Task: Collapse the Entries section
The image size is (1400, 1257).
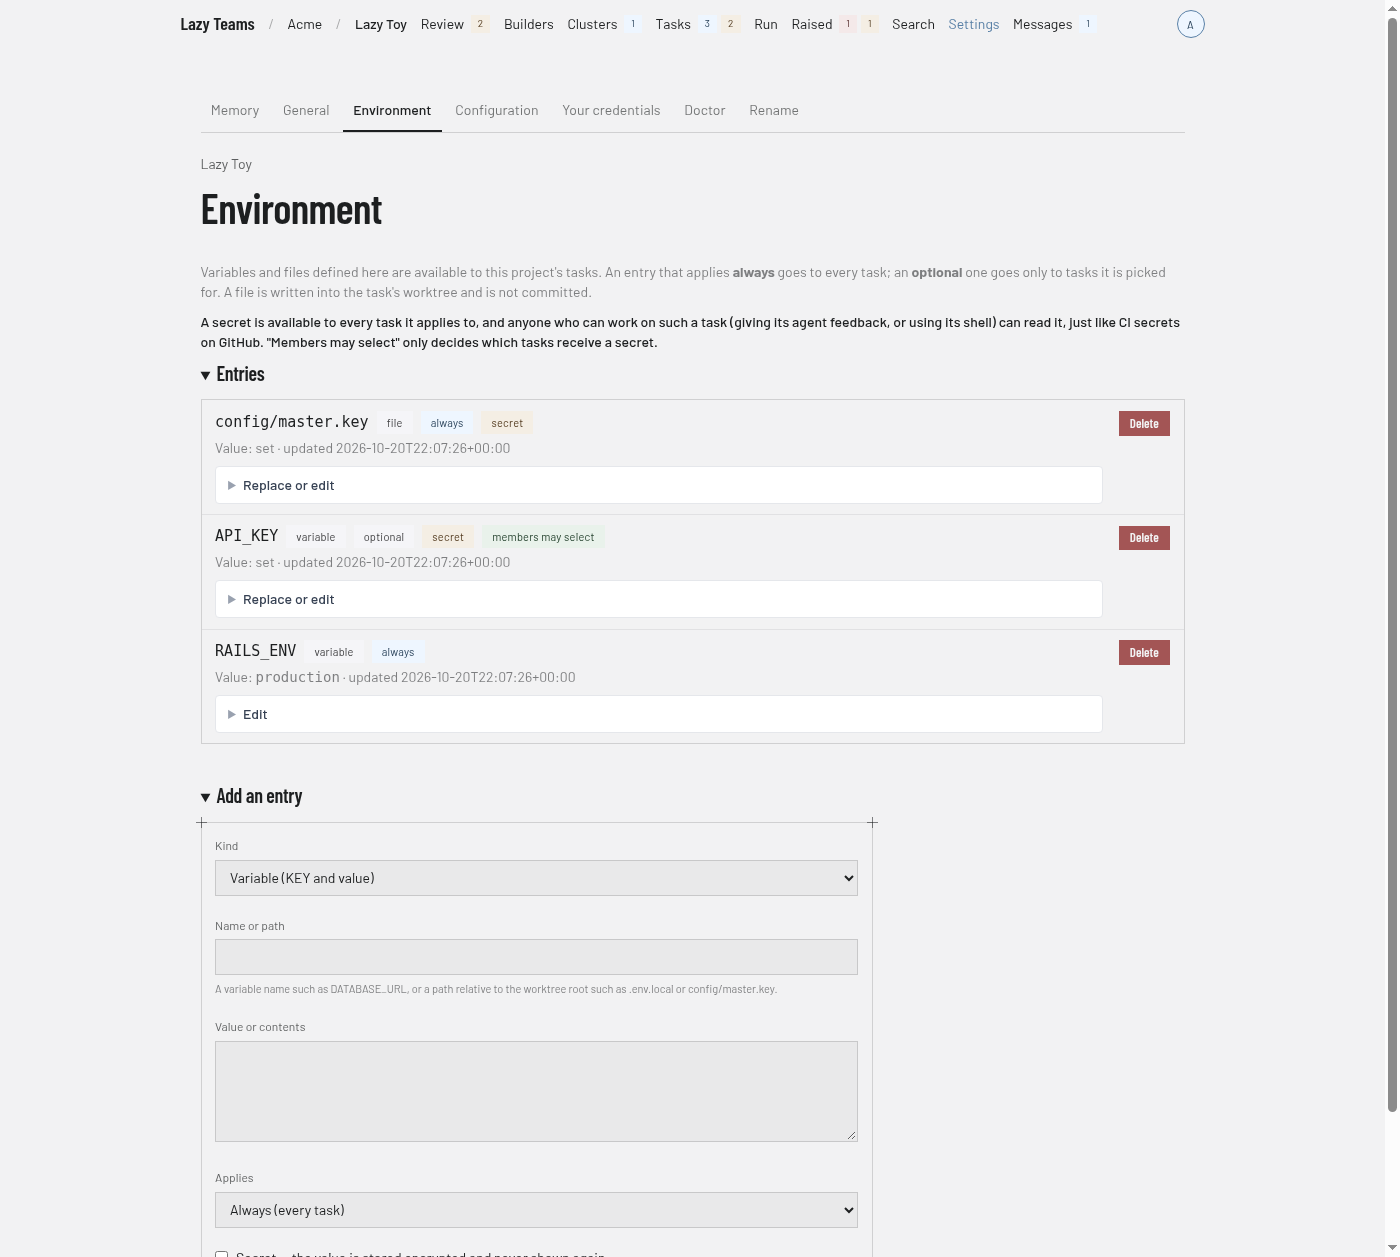Action: click(232, 374)
